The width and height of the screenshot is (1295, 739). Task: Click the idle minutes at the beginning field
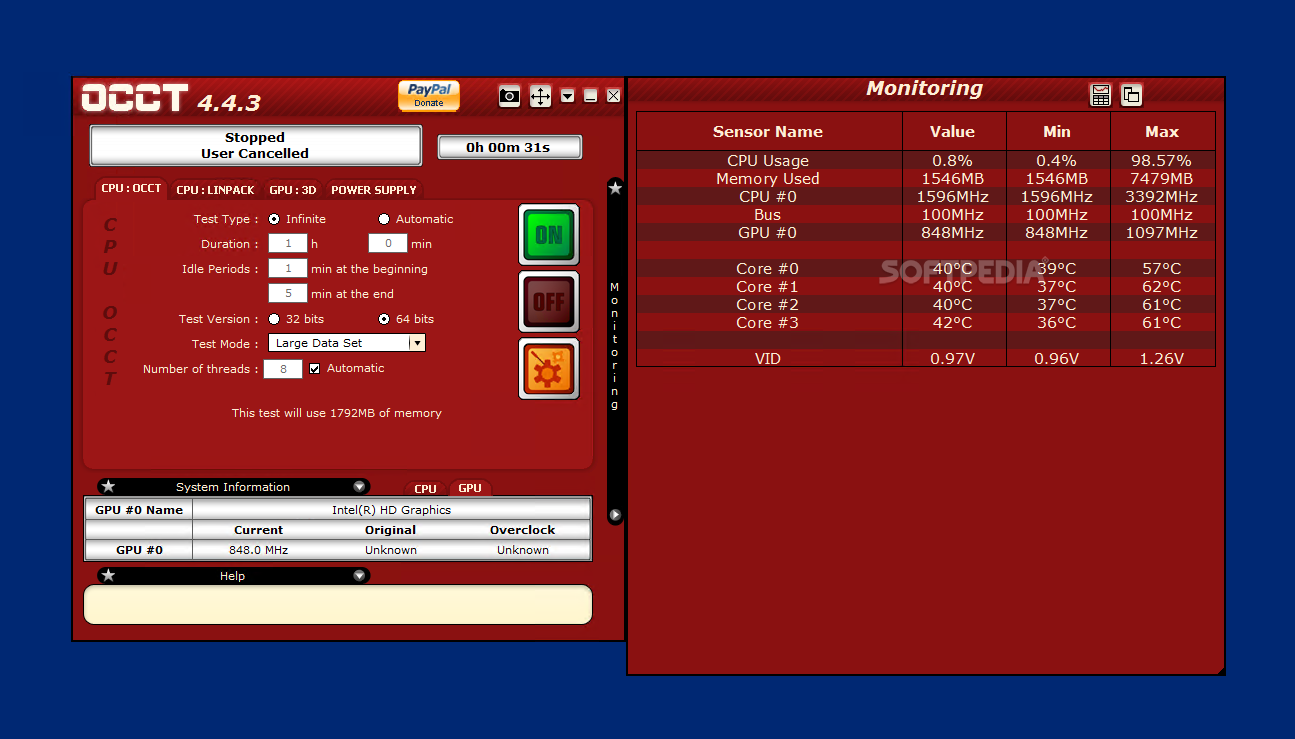pos(288,269)
